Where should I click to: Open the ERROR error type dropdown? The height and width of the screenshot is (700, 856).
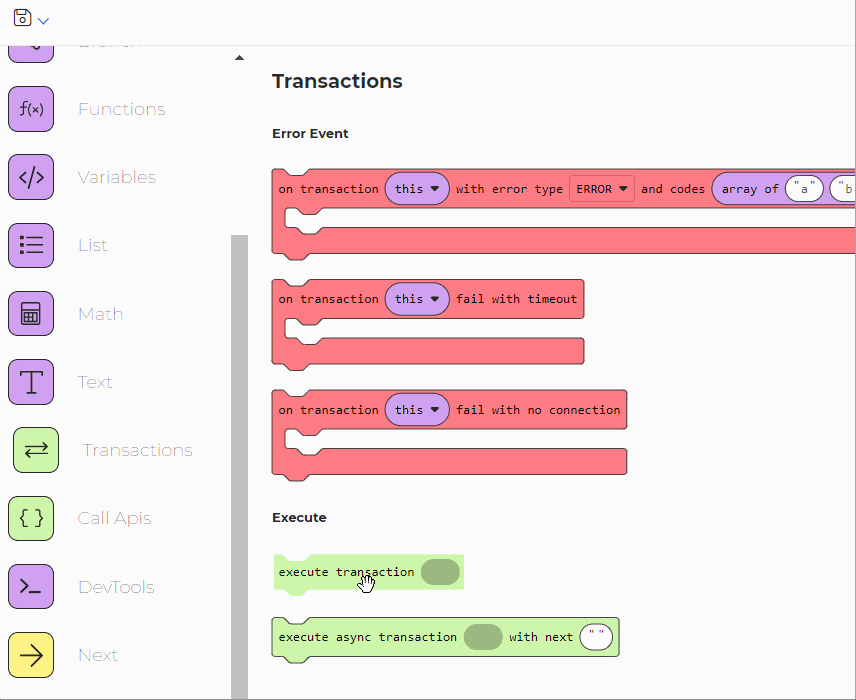pos(602,189)
